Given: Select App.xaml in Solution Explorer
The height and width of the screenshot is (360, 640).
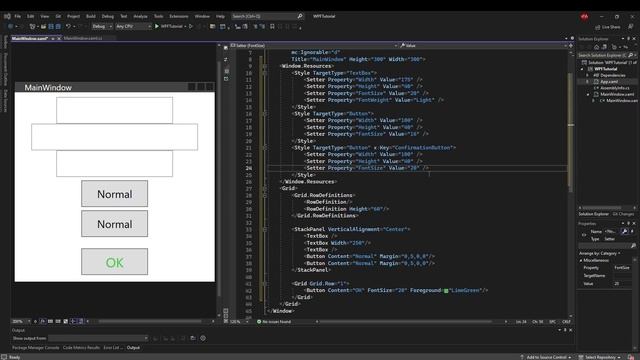Looking at the screenshot, I should click(x=609, y=82).
